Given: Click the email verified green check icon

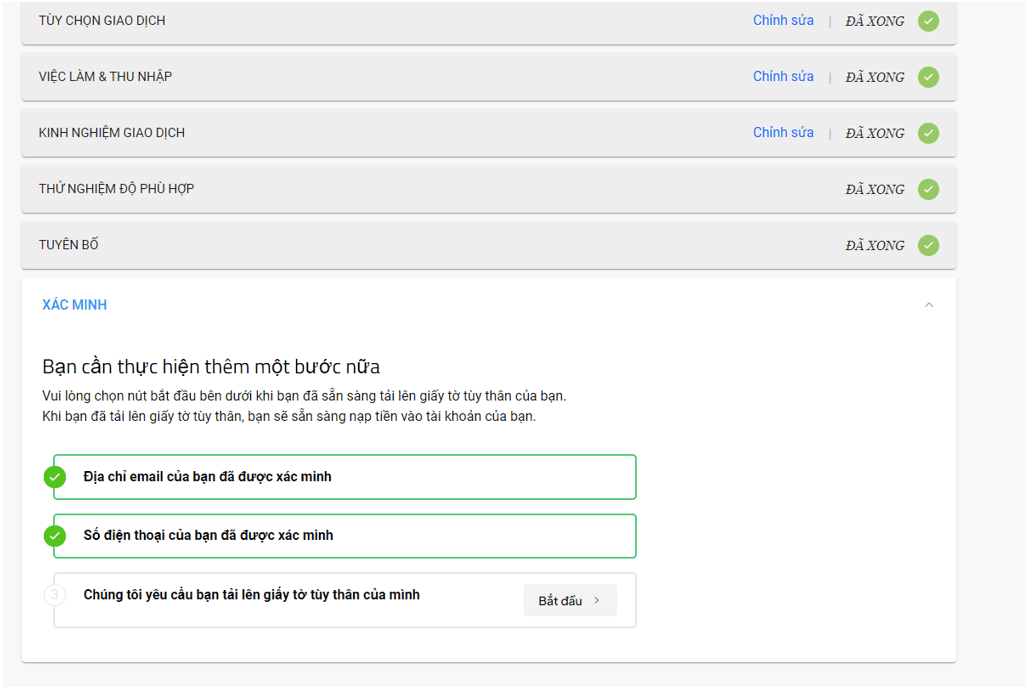Looking at the screenshot, I should click(x=55, y=476).
